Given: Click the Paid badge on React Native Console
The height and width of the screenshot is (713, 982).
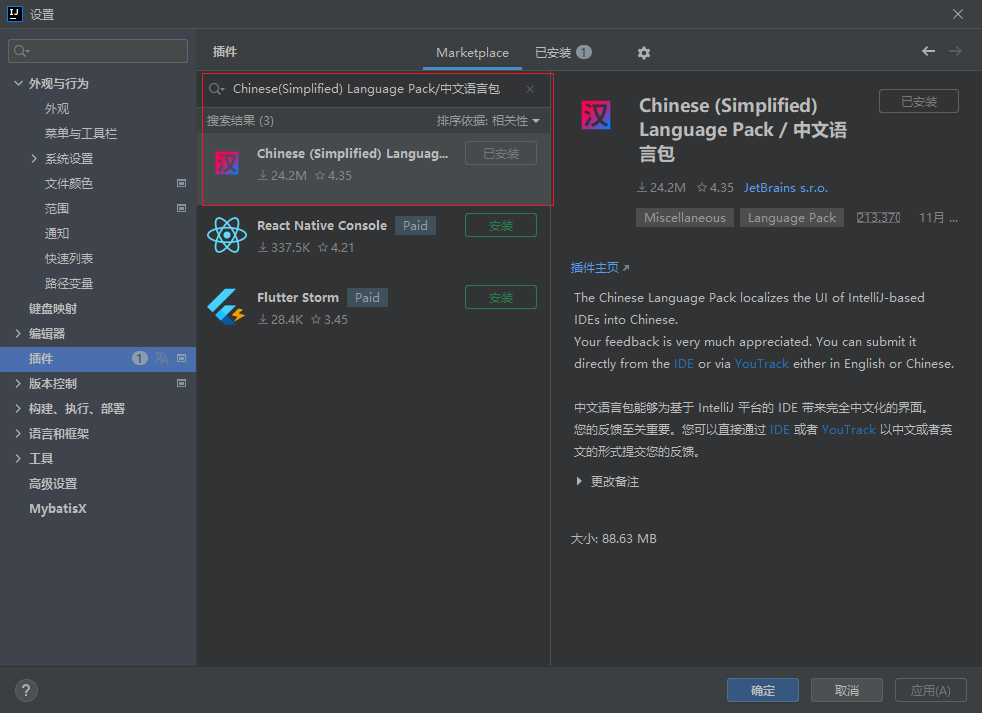Looking at the screenshot, I should (x=415, y=226).
